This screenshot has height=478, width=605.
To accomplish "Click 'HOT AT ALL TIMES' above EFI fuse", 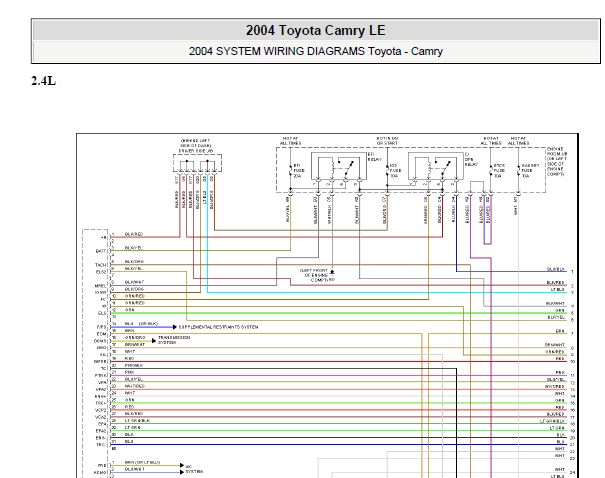I will [x=291, y=141].
